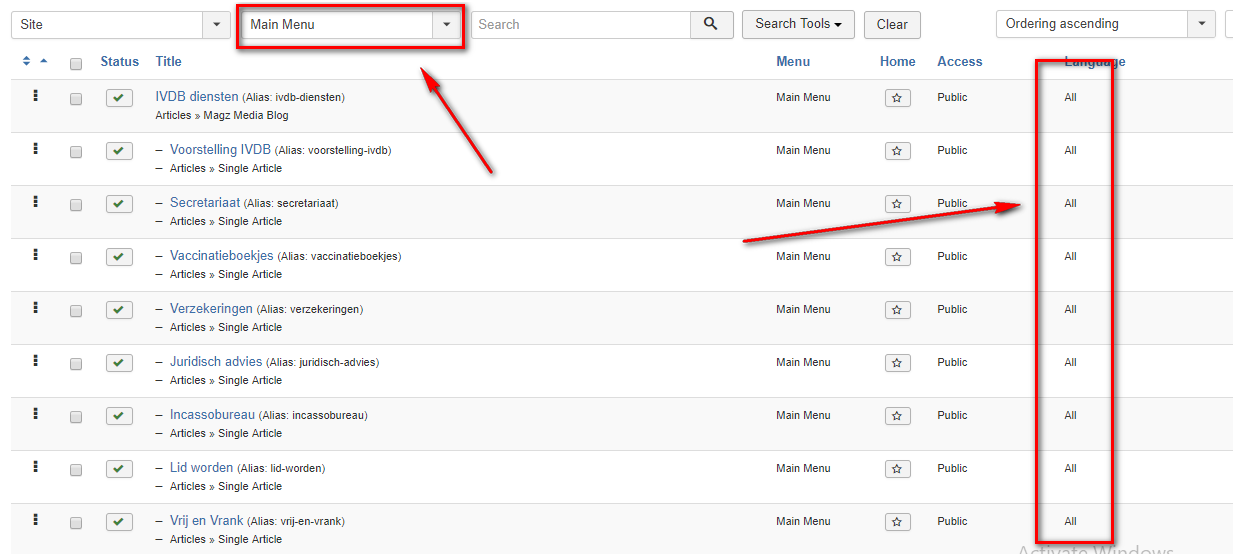The height and width of the screenshot is (554, 1233).
Task: Tick checkbox beside Vrij en Vrank
Action: (x=76, y=523)
